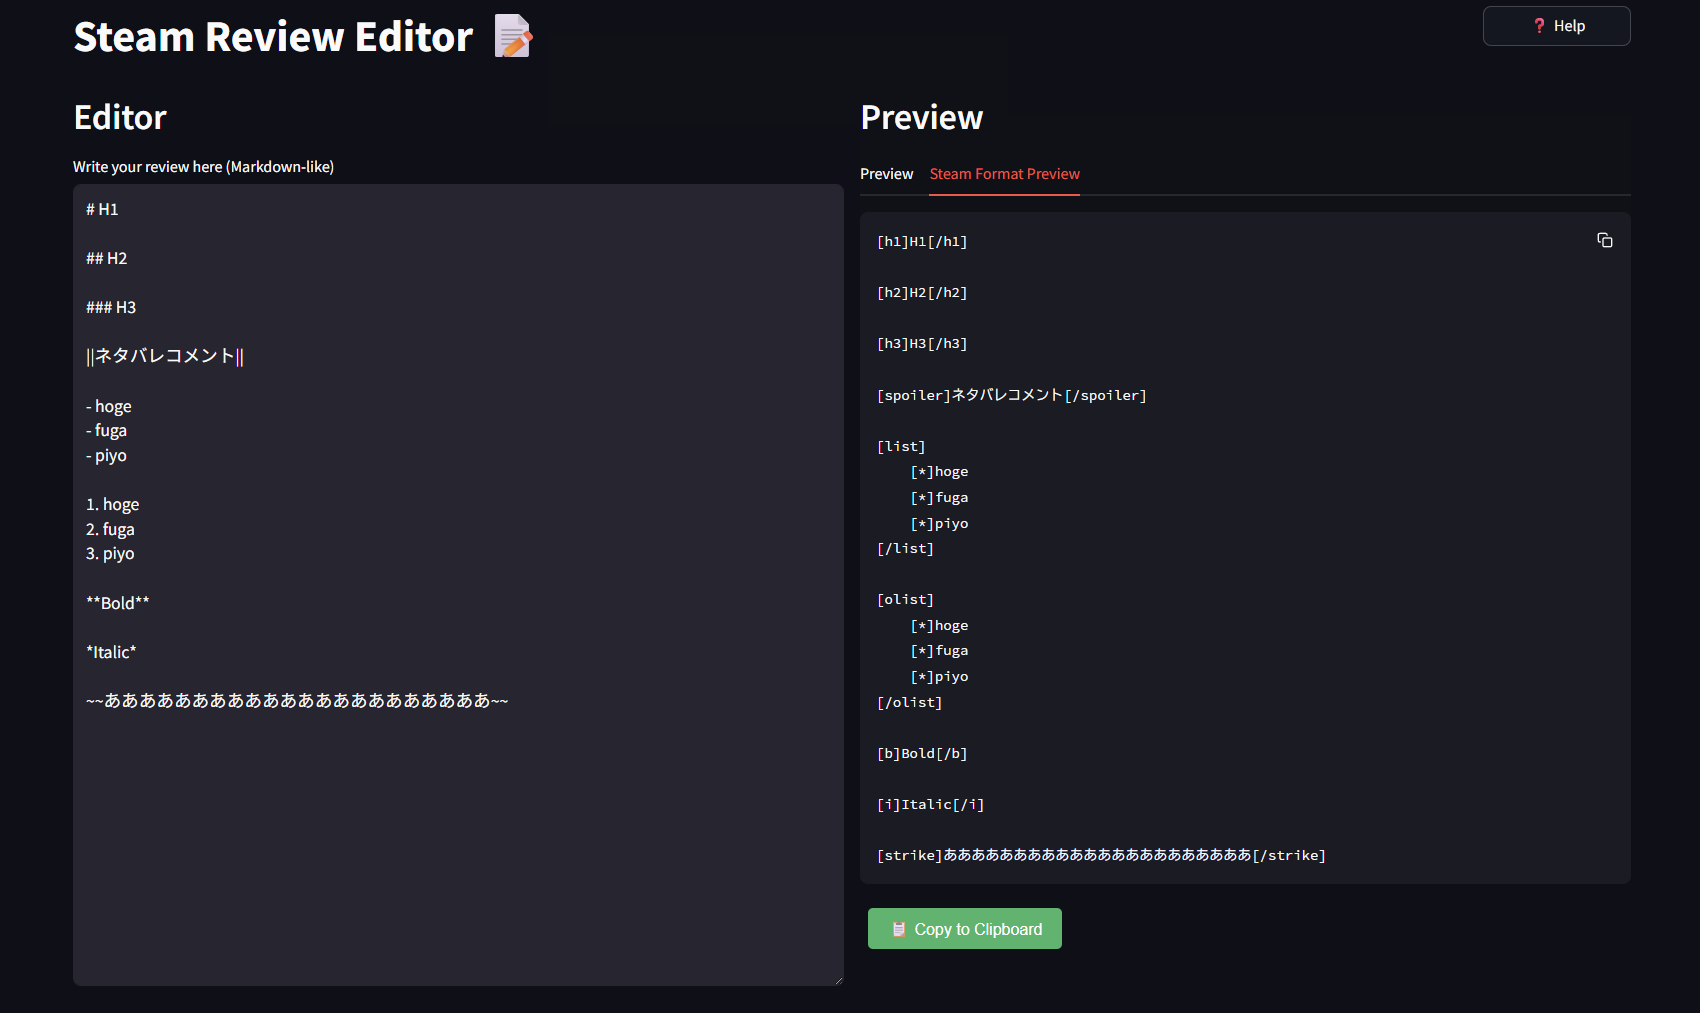Click the copy icon in the code block

point(1604,240)
